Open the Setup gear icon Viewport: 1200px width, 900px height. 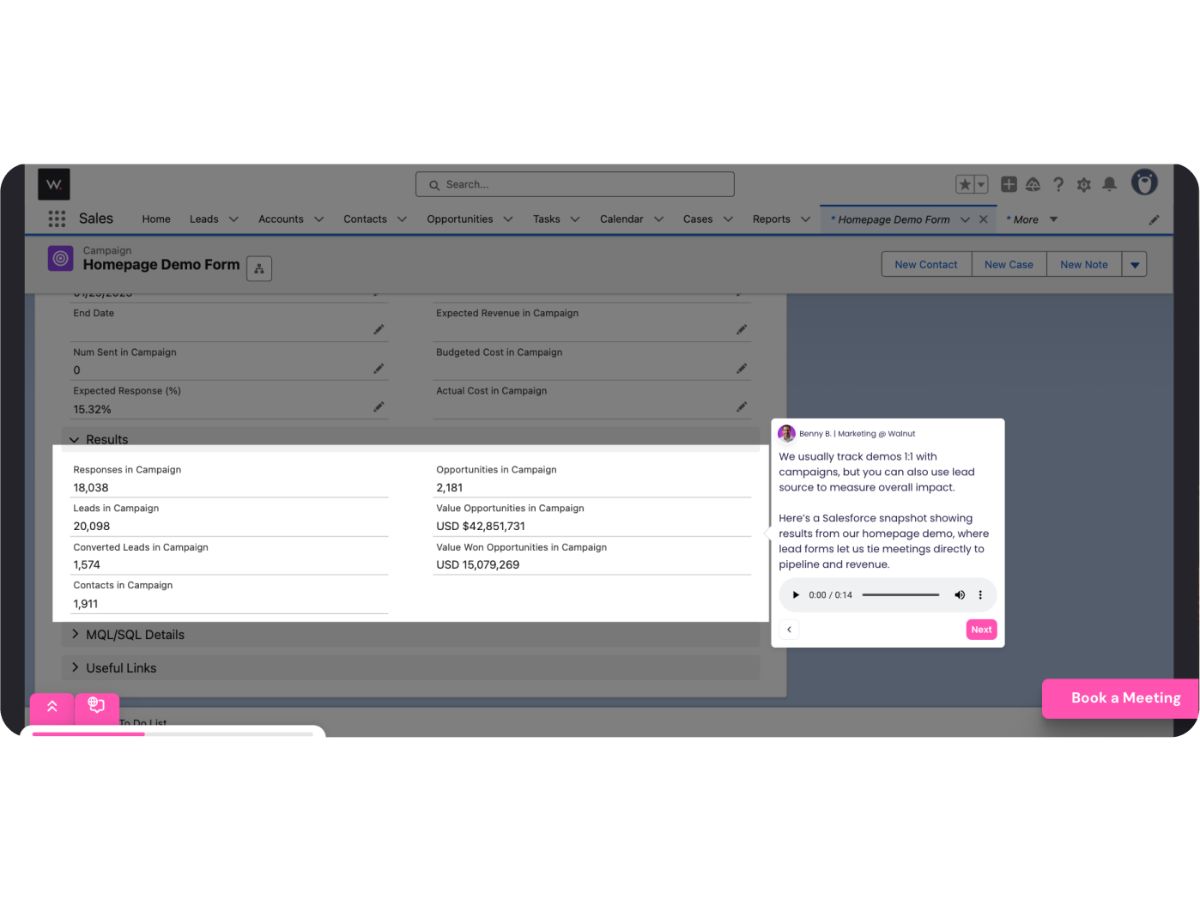click(x=1084, y=184)
